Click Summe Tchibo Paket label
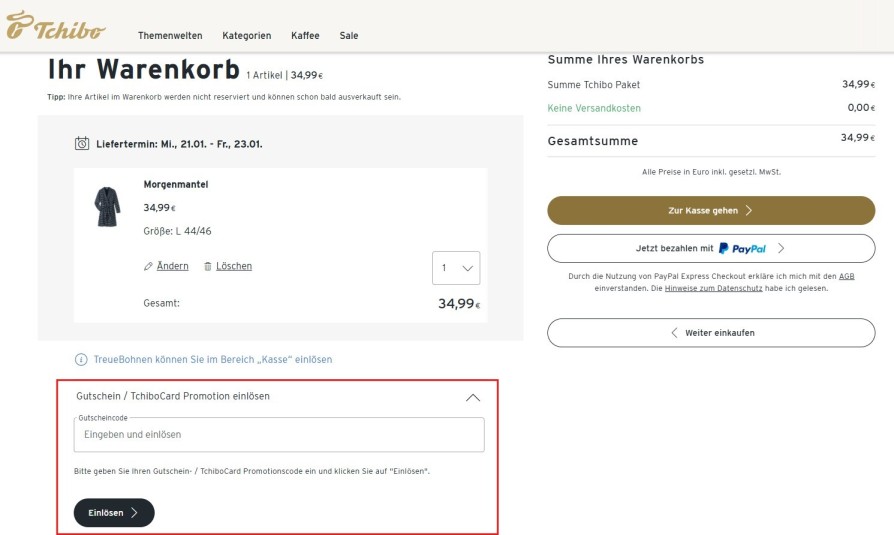Screen dimensions: 894x535 coord(594,85)
